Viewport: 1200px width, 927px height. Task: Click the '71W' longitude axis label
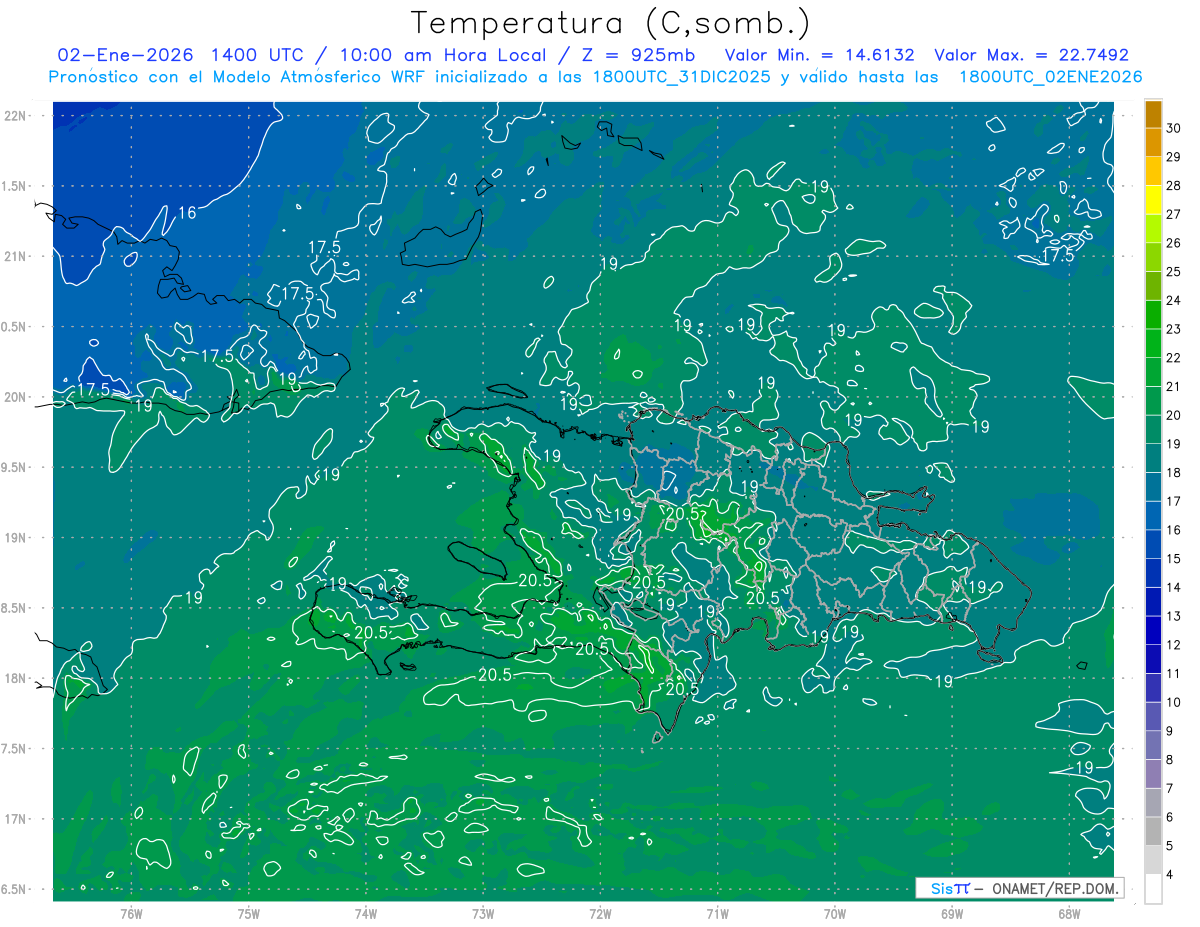pos(717,913)
